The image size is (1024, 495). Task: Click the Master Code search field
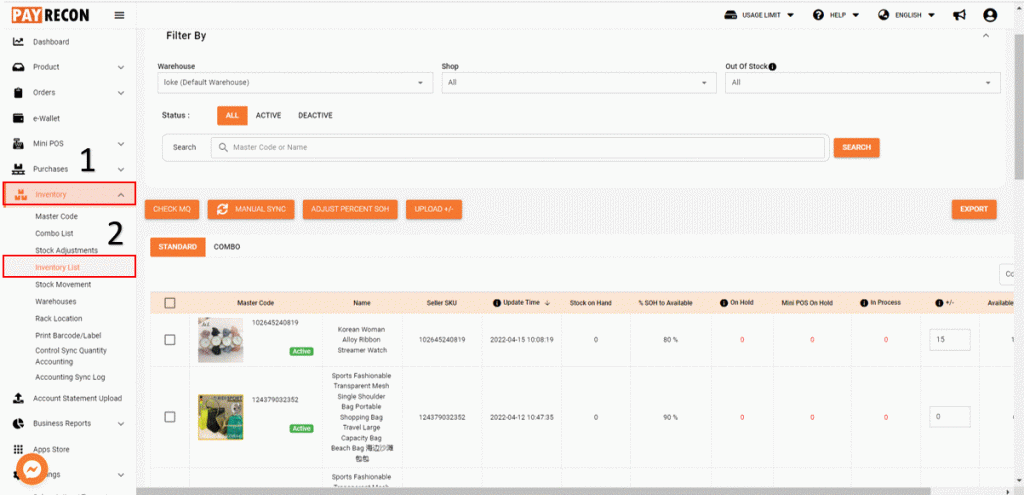(x=517, y=148)
